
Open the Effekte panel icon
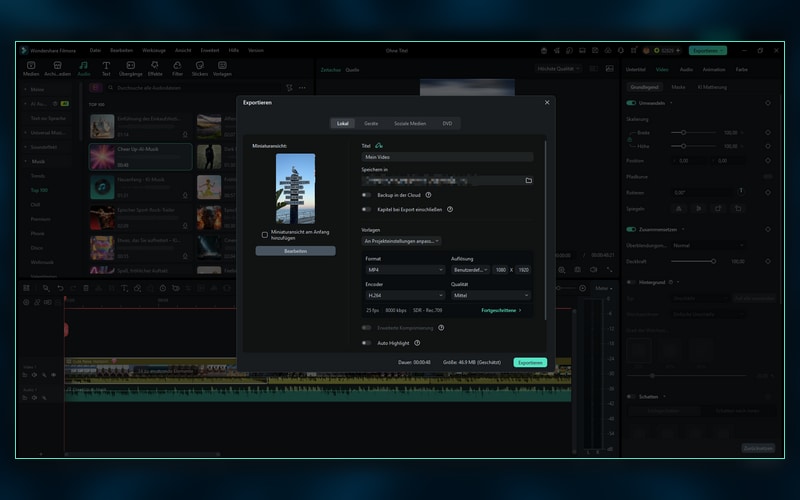pyautogui.click(x=155, y=65)
